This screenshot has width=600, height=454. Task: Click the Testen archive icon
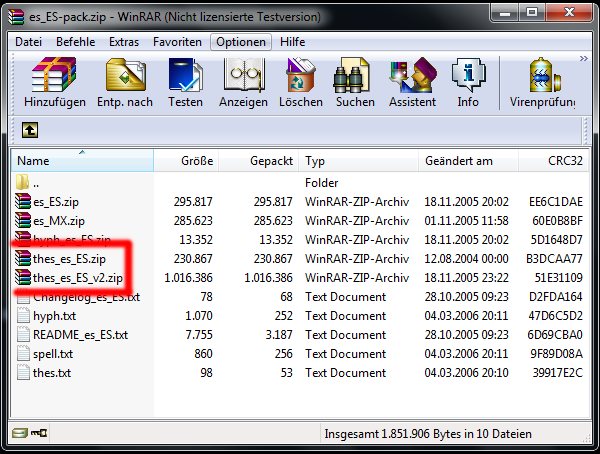point(186,75)
